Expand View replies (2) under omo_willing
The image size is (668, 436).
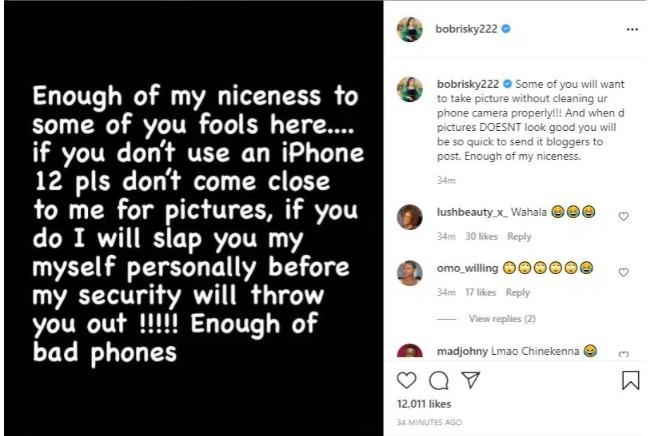[502, 318]
